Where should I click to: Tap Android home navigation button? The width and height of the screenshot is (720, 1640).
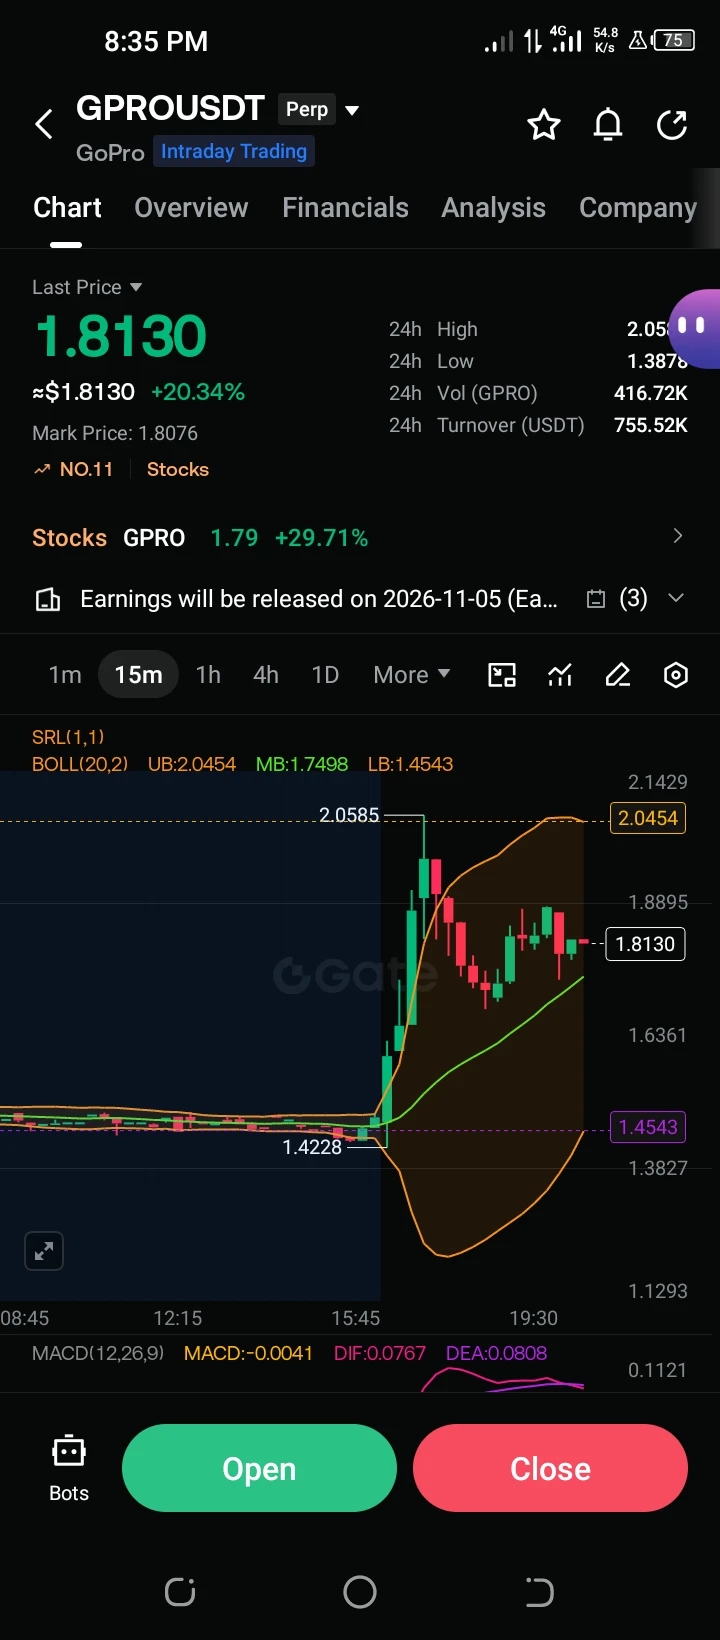[x=360, y=1591]
